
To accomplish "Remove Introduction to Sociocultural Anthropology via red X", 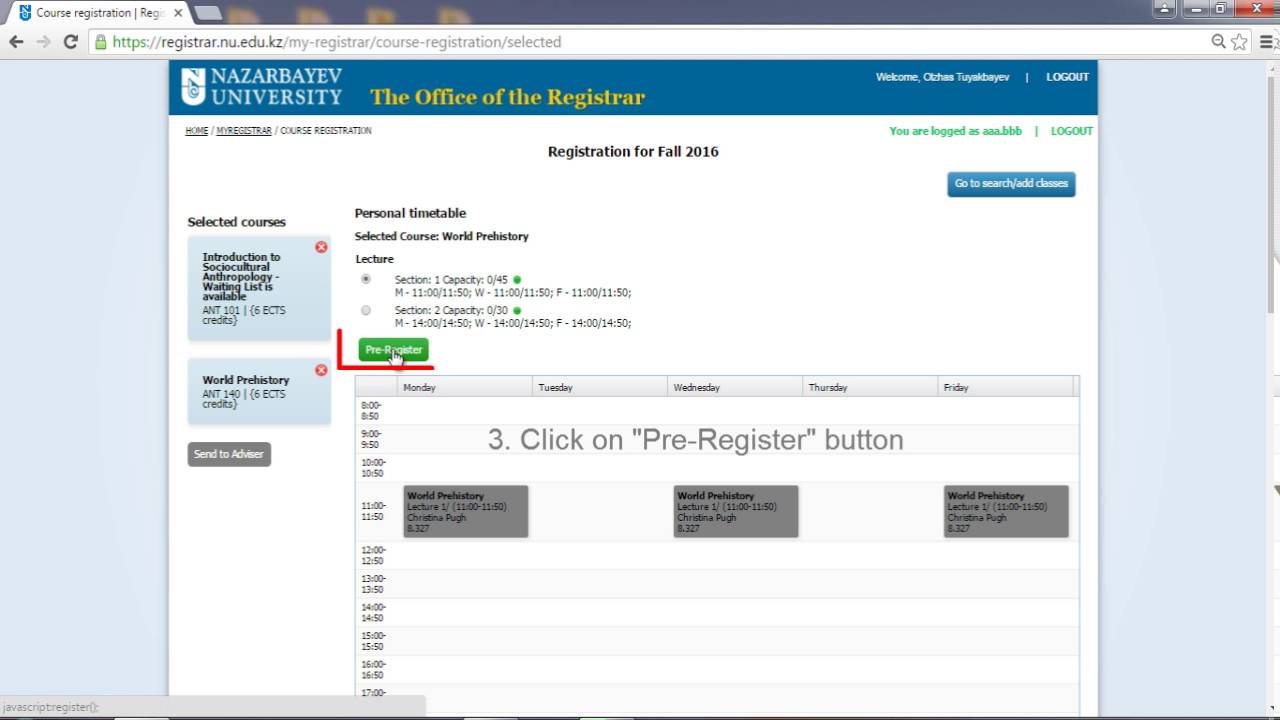I will pos(321,247).
